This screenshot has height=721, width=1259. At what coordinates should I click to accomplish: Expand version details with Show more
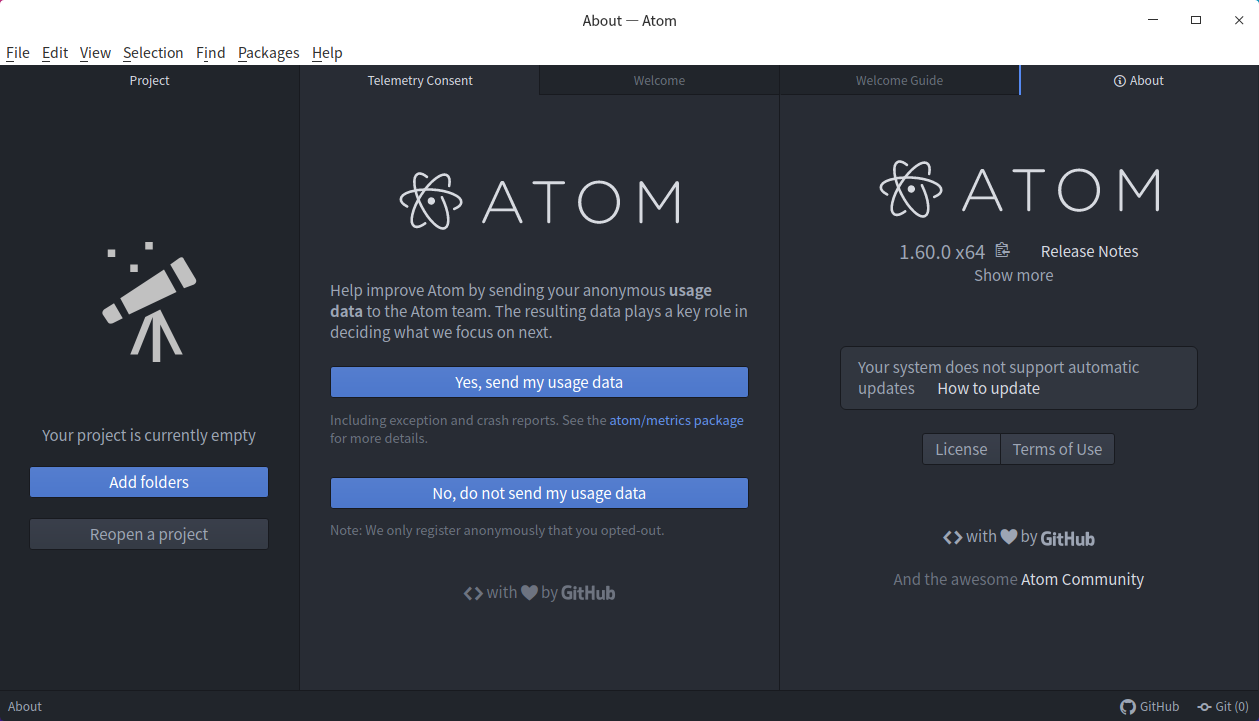[1013, 275]
